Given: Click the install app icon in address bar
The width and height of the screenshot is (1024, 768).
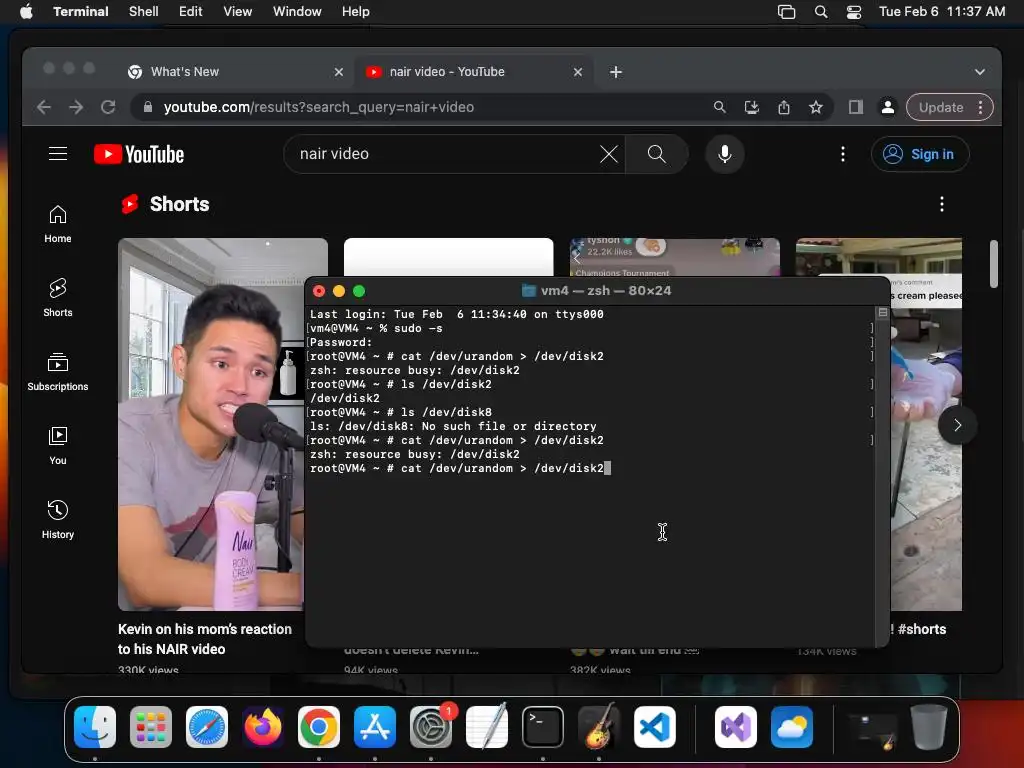Looking at the screenshot, I should coord(752,107).
